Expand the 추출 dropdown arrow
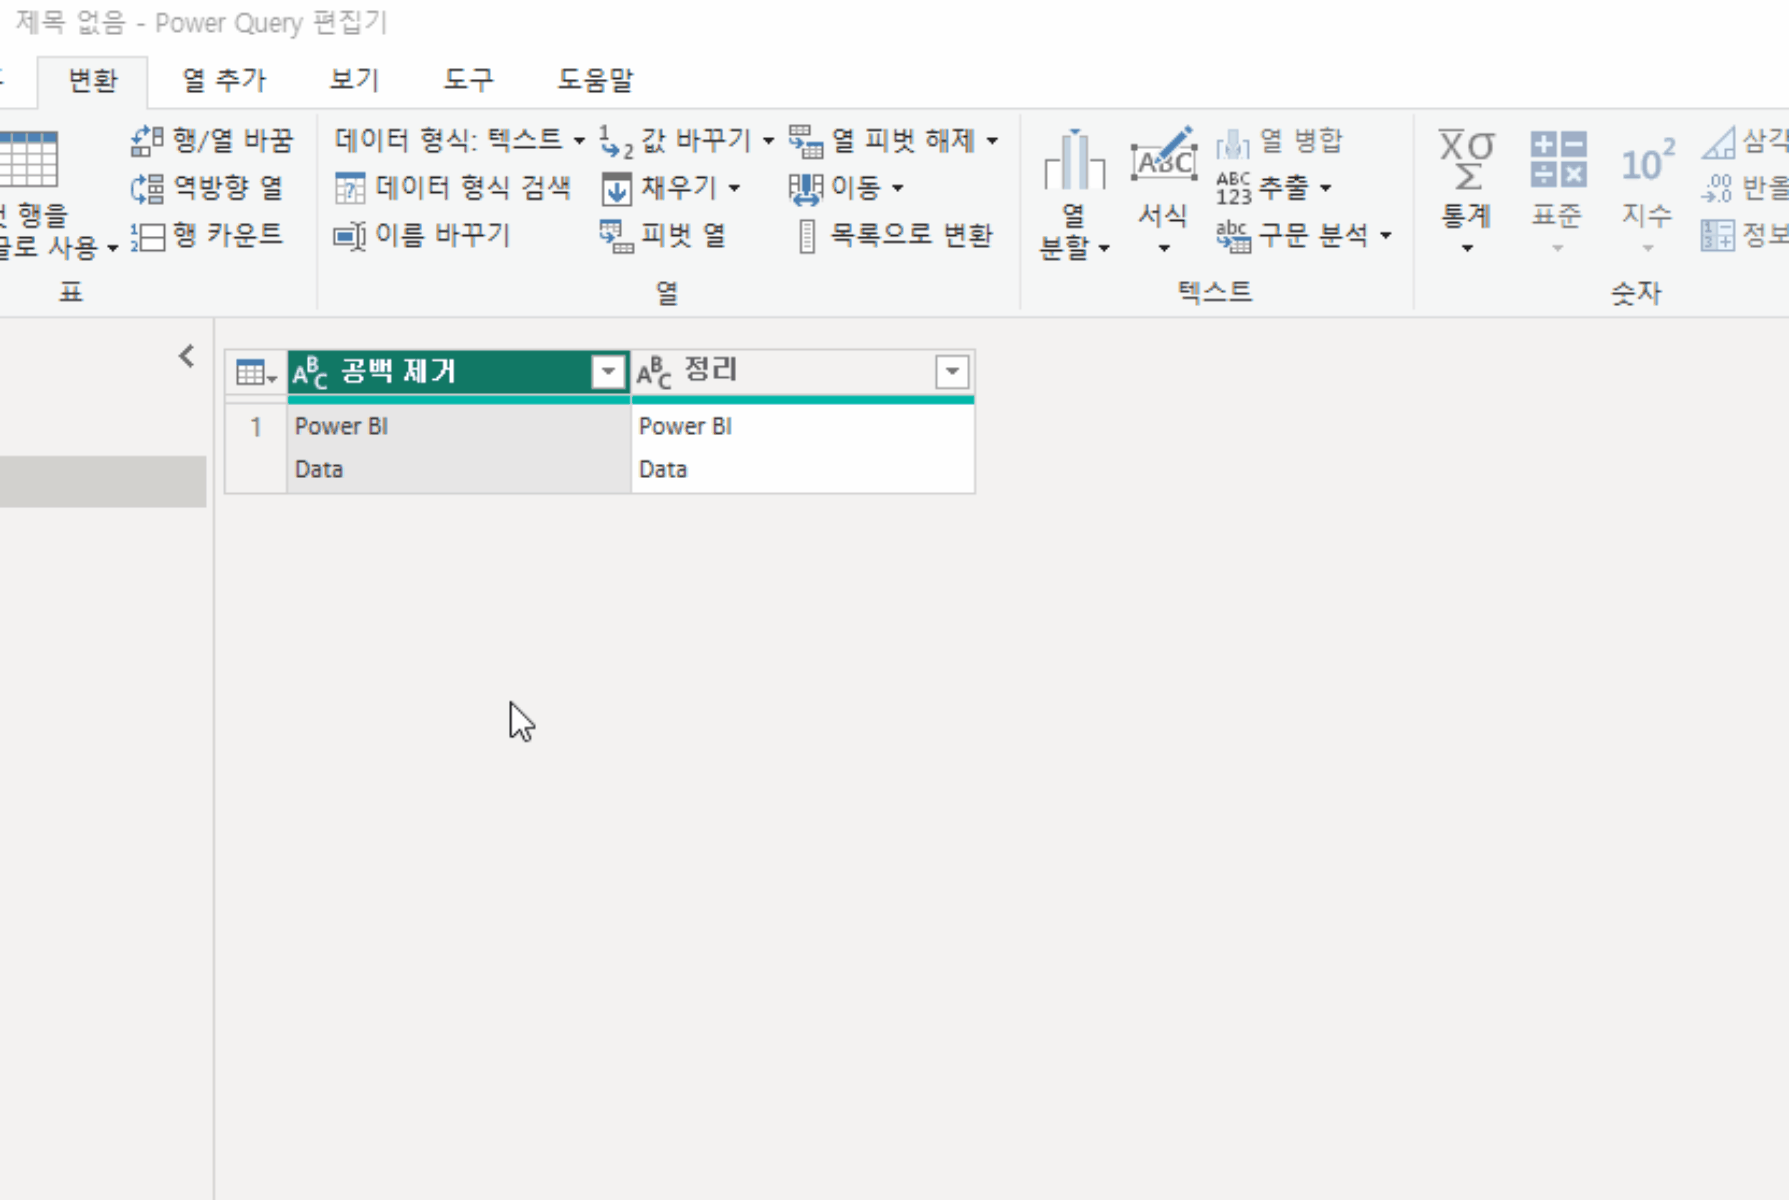The image size is (1789, 1200). click(x=1325, y=188)
